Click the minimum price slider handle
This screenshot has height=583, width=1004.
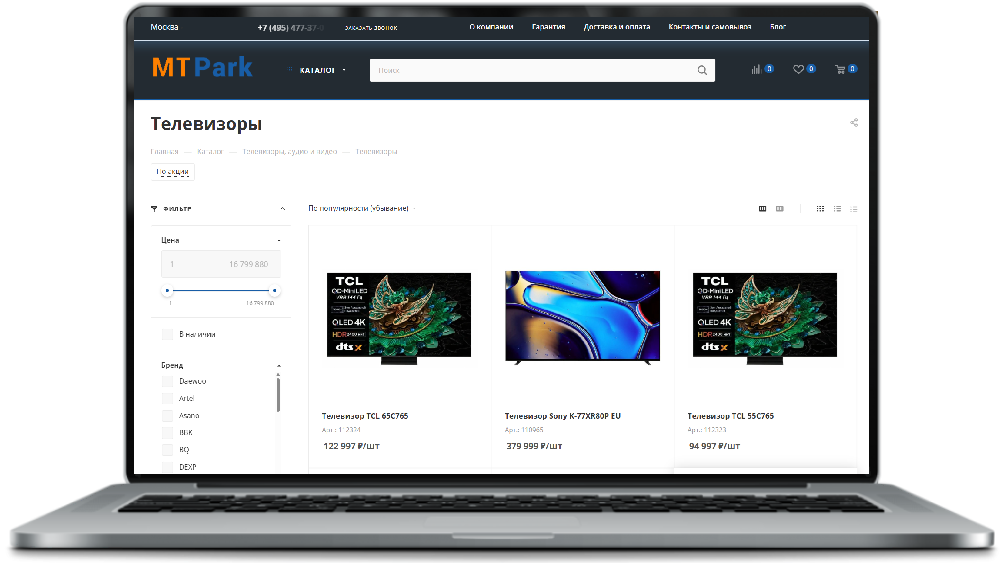tap(167, 291)
